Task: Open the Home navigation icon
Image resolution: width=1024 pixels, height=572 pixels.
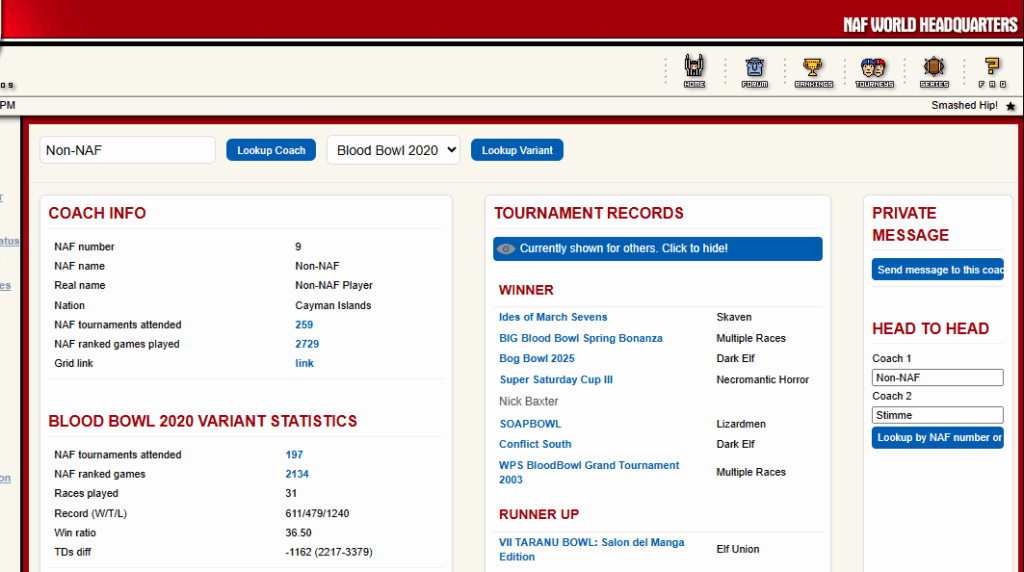Action: 694,71
